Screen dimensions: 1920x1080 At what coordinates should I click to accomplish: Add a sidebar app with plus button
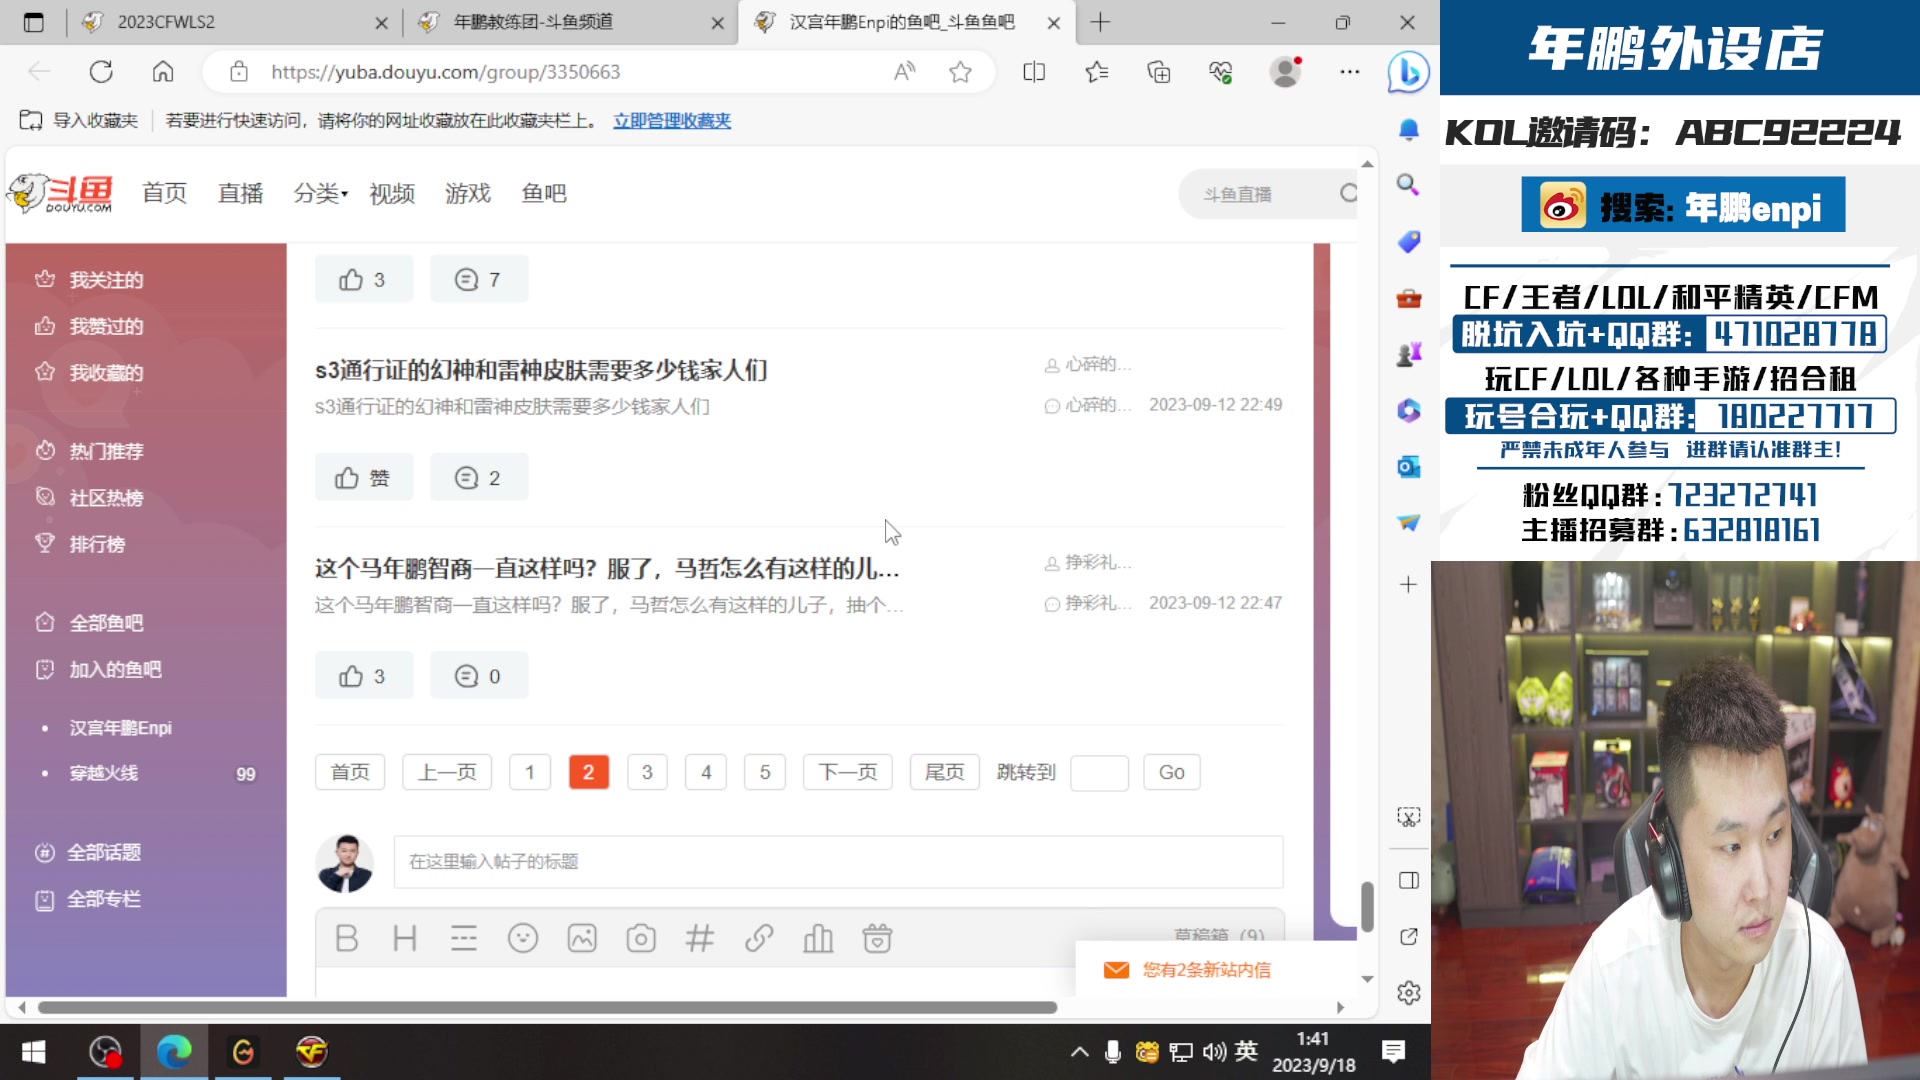pos(1408,584)
